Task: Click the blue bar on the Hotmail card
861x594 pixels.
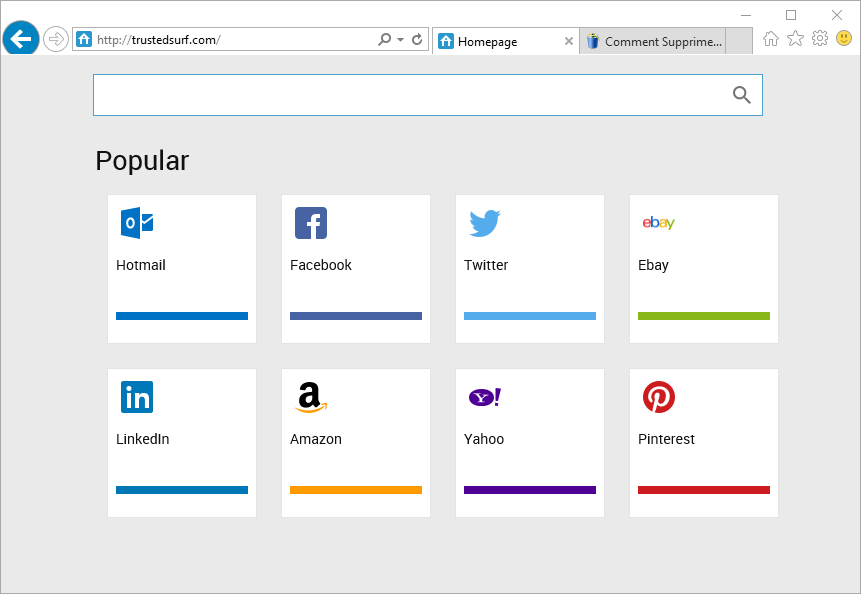Action: (182, 316)
